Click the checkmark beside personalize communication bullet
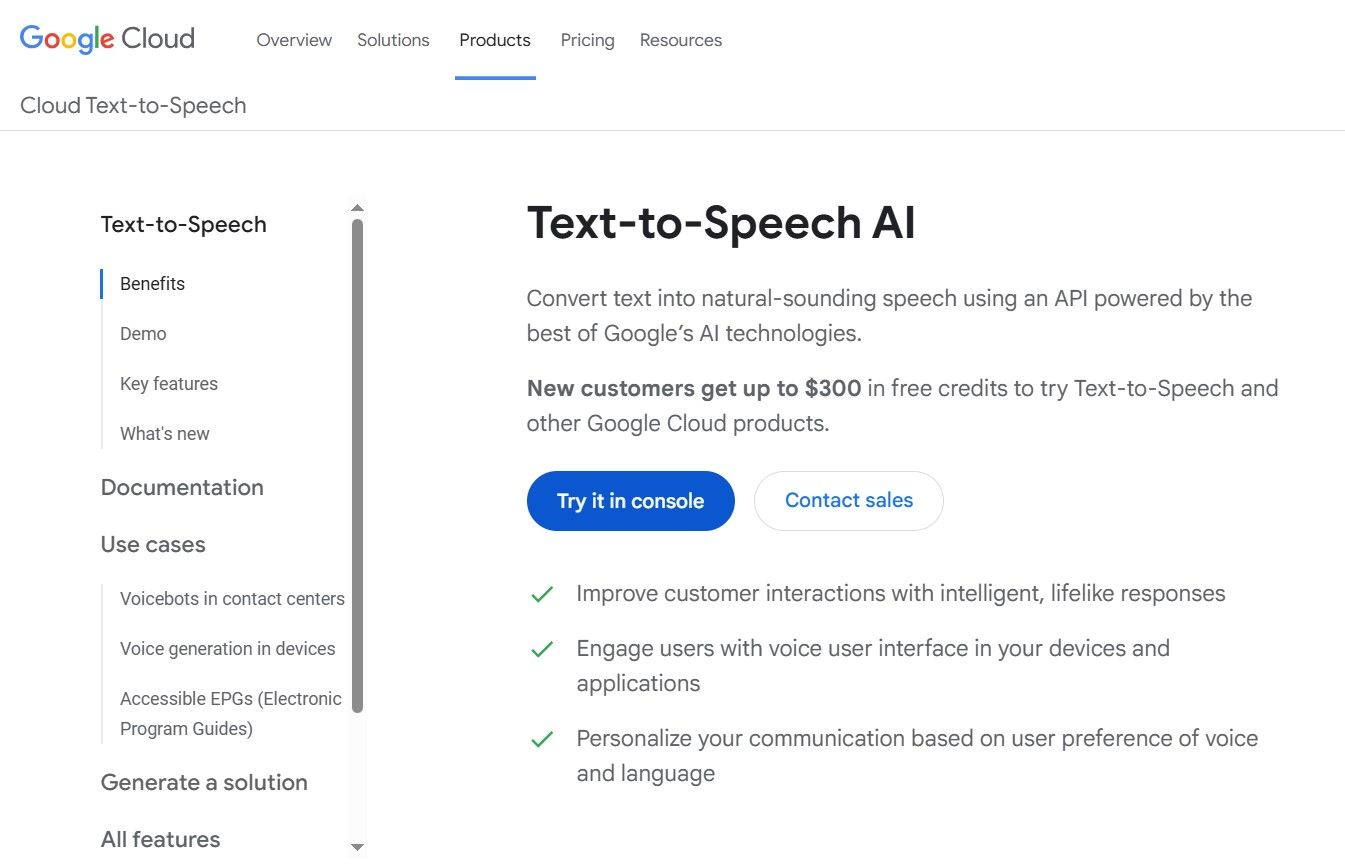 [x=541, y=738]
